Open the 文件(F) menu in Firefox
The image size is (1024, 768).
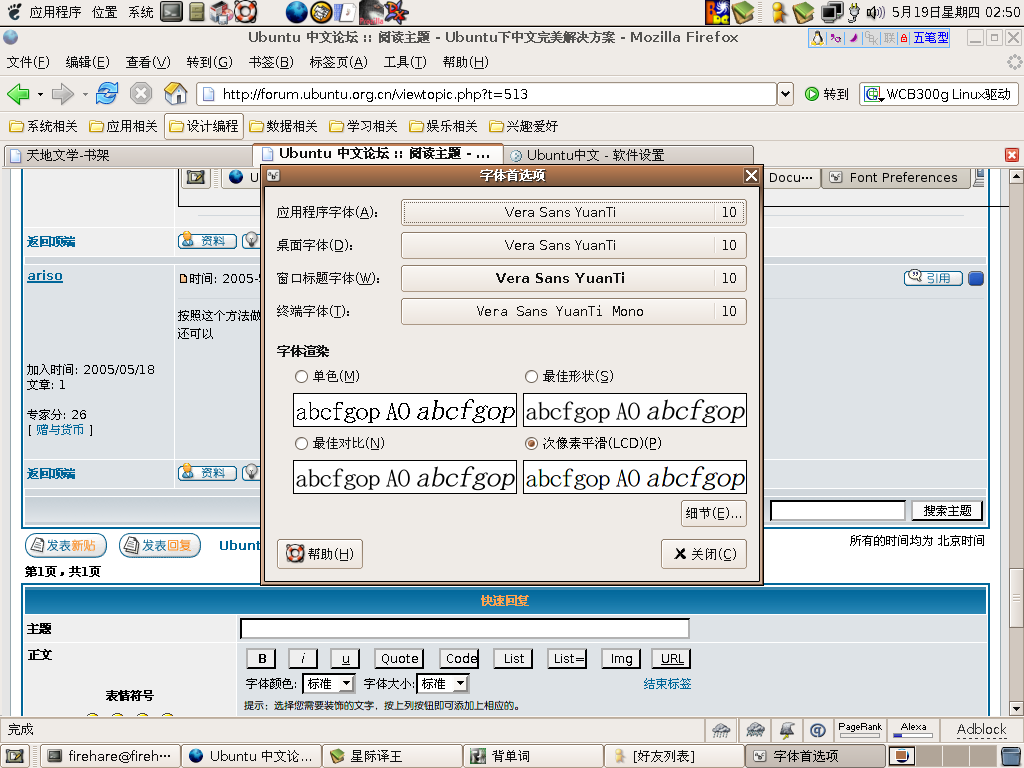tap(28, 62)
